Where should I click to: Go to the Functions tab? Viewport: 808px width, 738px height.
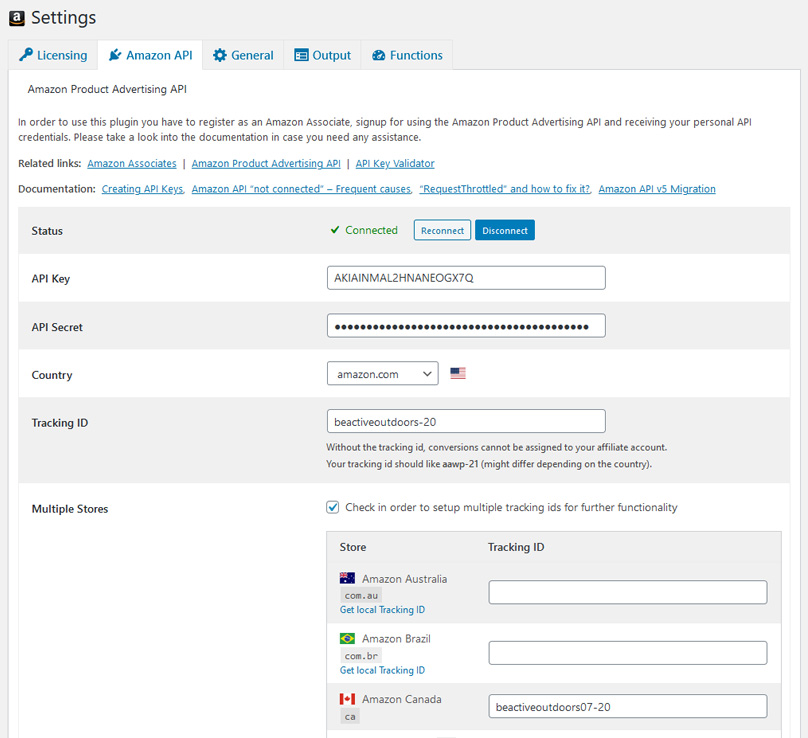(407, 55)
